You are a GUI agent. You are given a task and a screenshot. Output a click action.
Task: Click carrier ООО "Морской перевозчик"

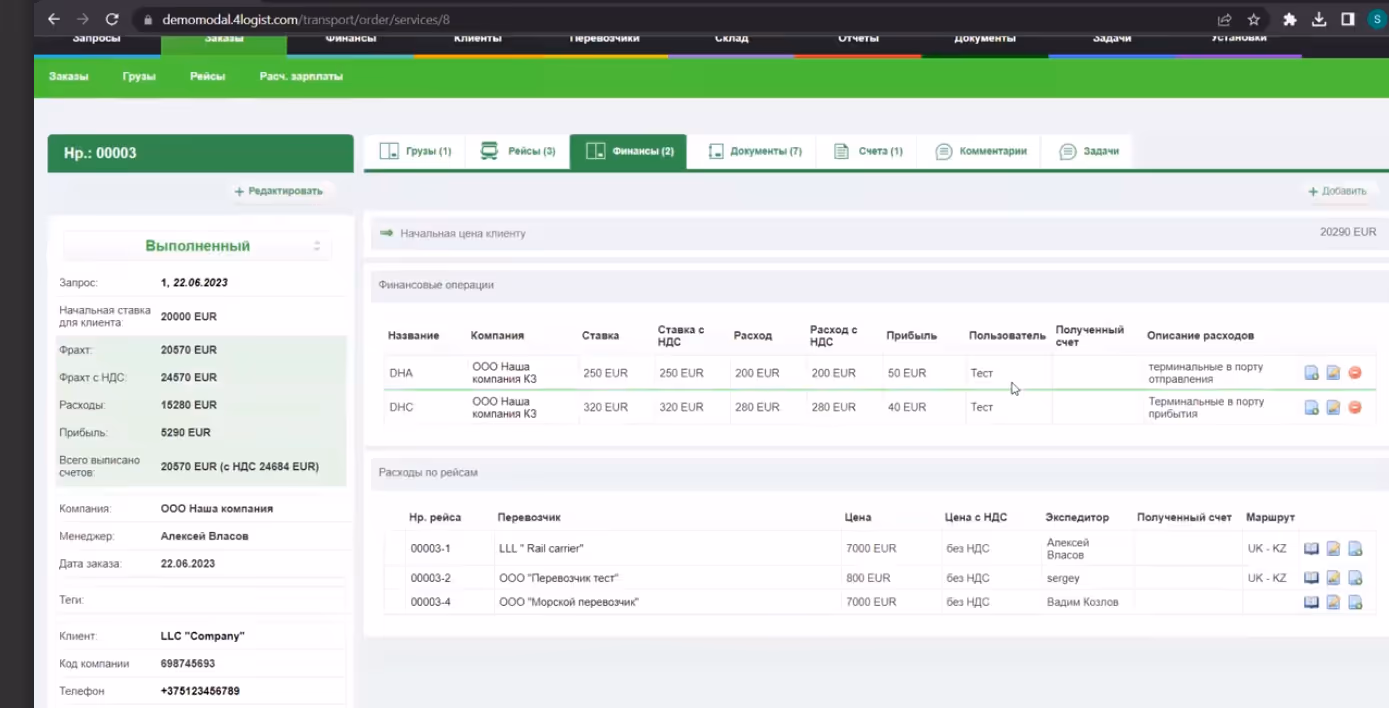[568, 602]
